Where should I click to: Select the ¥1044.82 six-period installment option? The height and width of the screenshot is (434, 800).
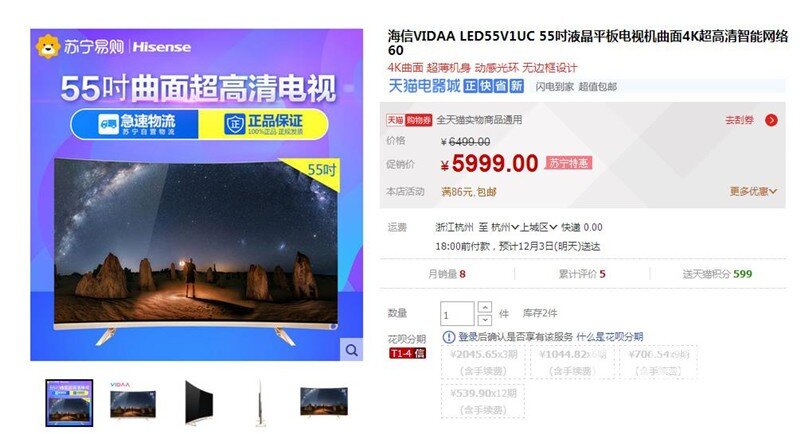coord(572,362)
